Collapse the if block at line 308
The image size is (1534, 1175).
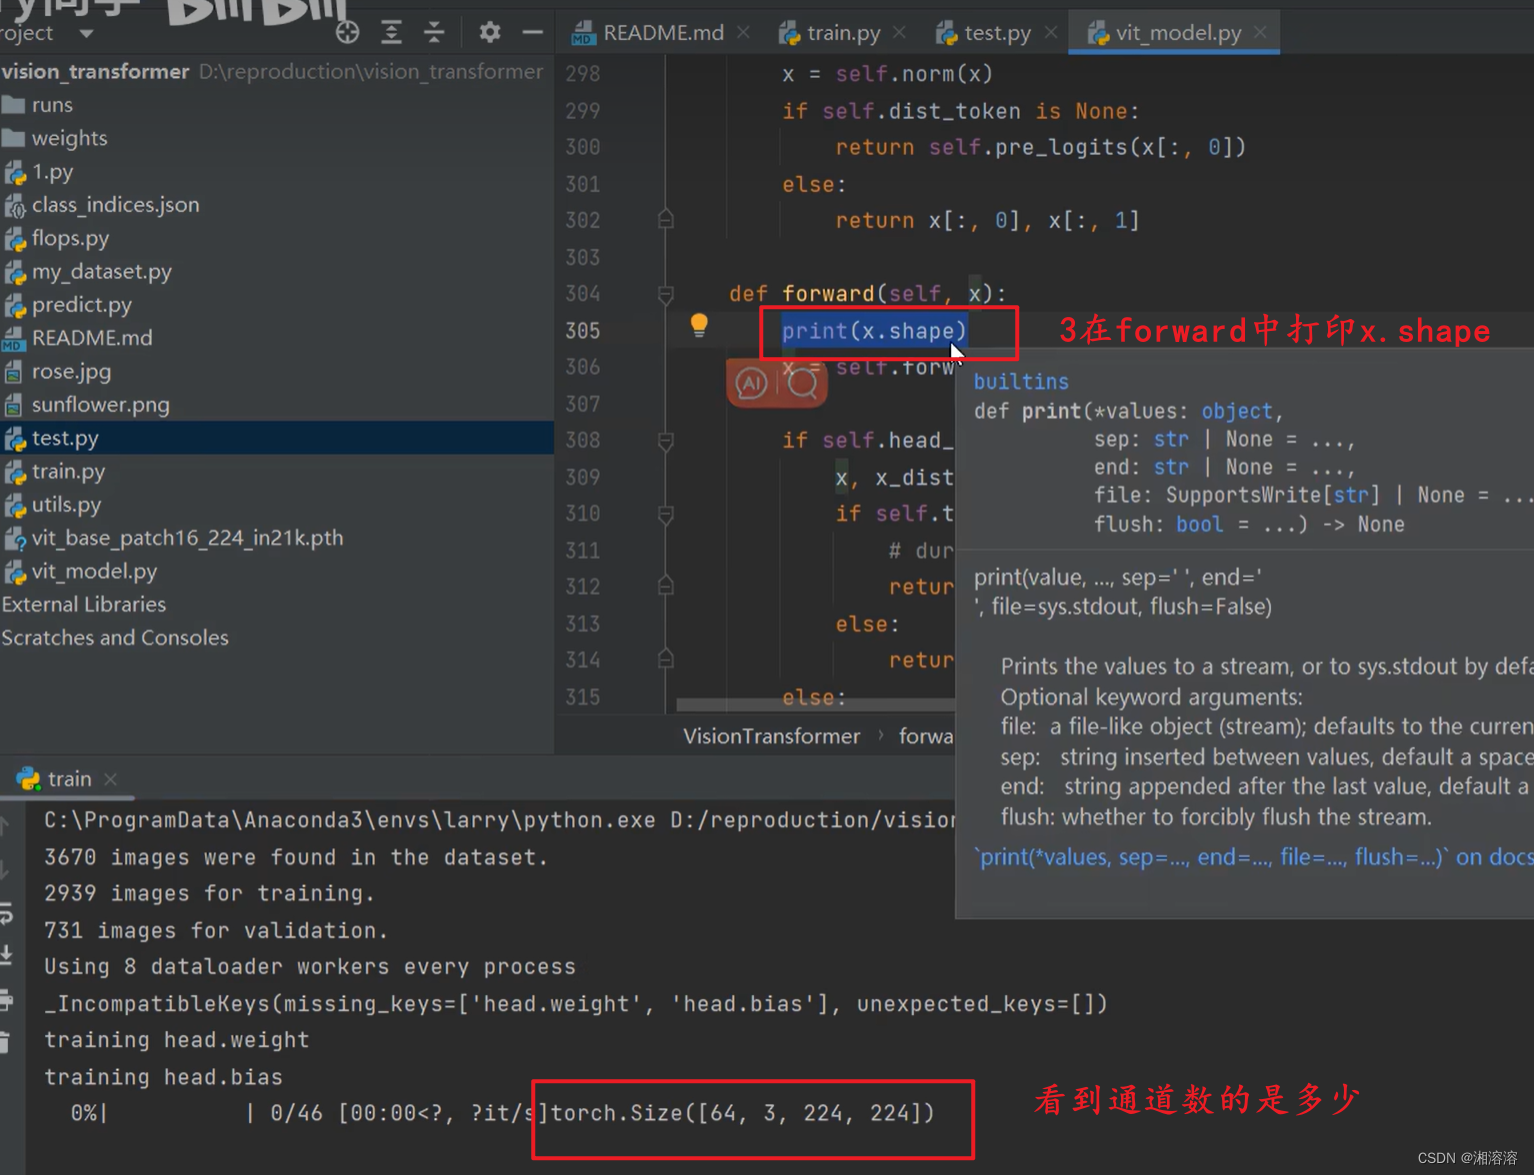point(666,440)
